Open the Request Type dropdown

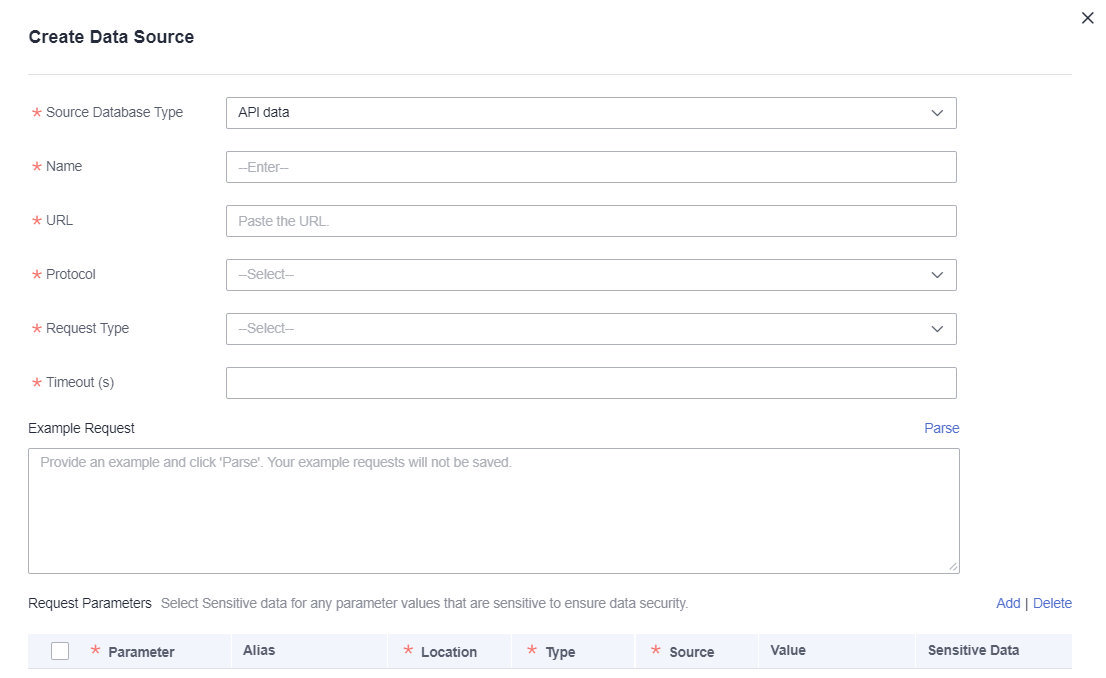[x=591, y=329]
